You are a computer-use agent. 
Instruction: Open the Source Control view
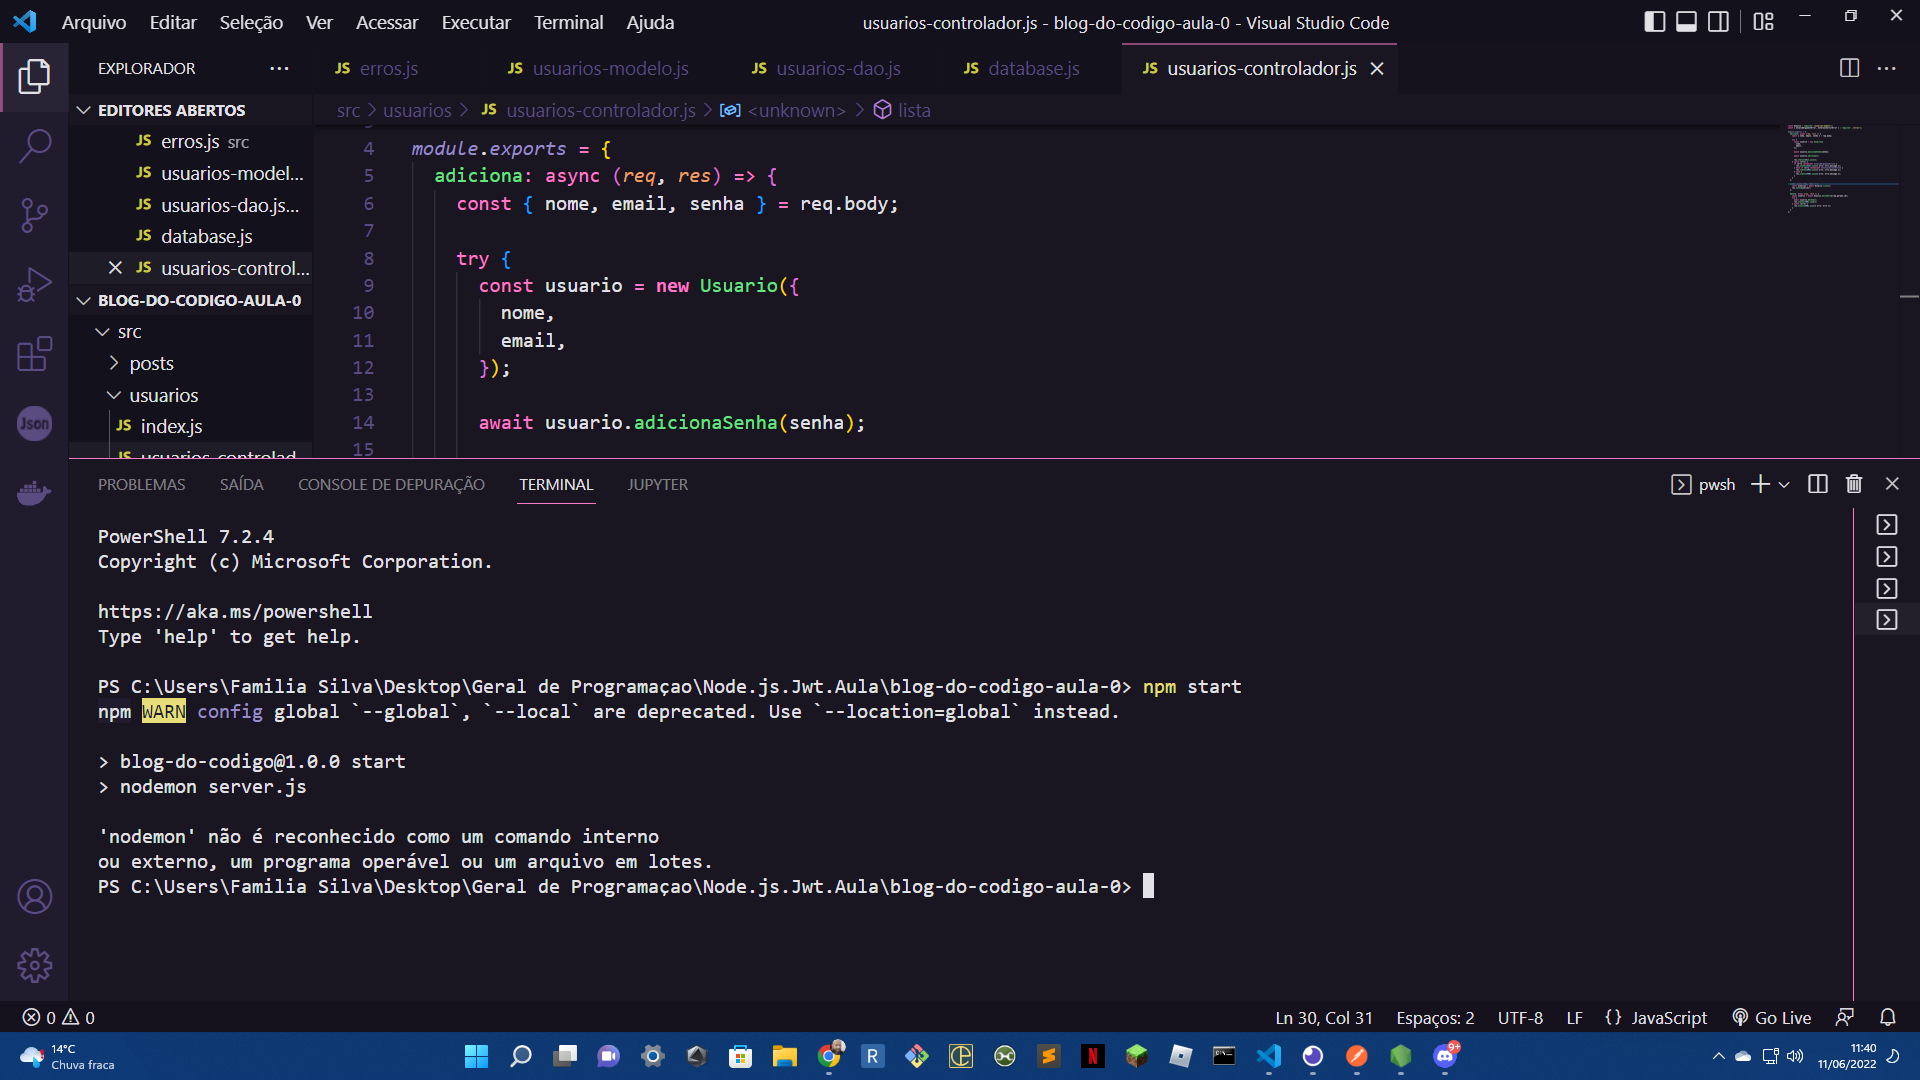34,215
